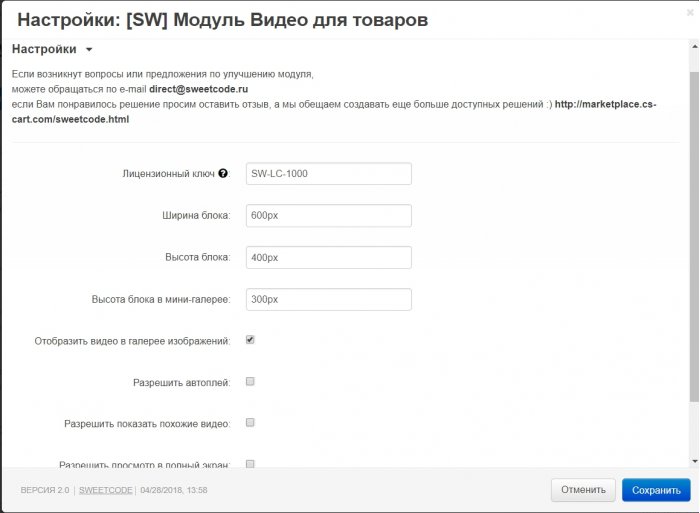
Task: Click the scrollbar down arrow
Action: [x=694, y=462]
